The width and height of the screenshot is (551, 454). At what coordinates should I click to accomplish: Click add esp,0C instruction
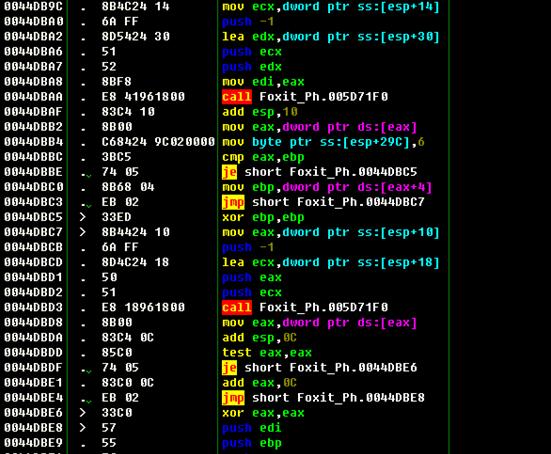(x=259, y=338)
